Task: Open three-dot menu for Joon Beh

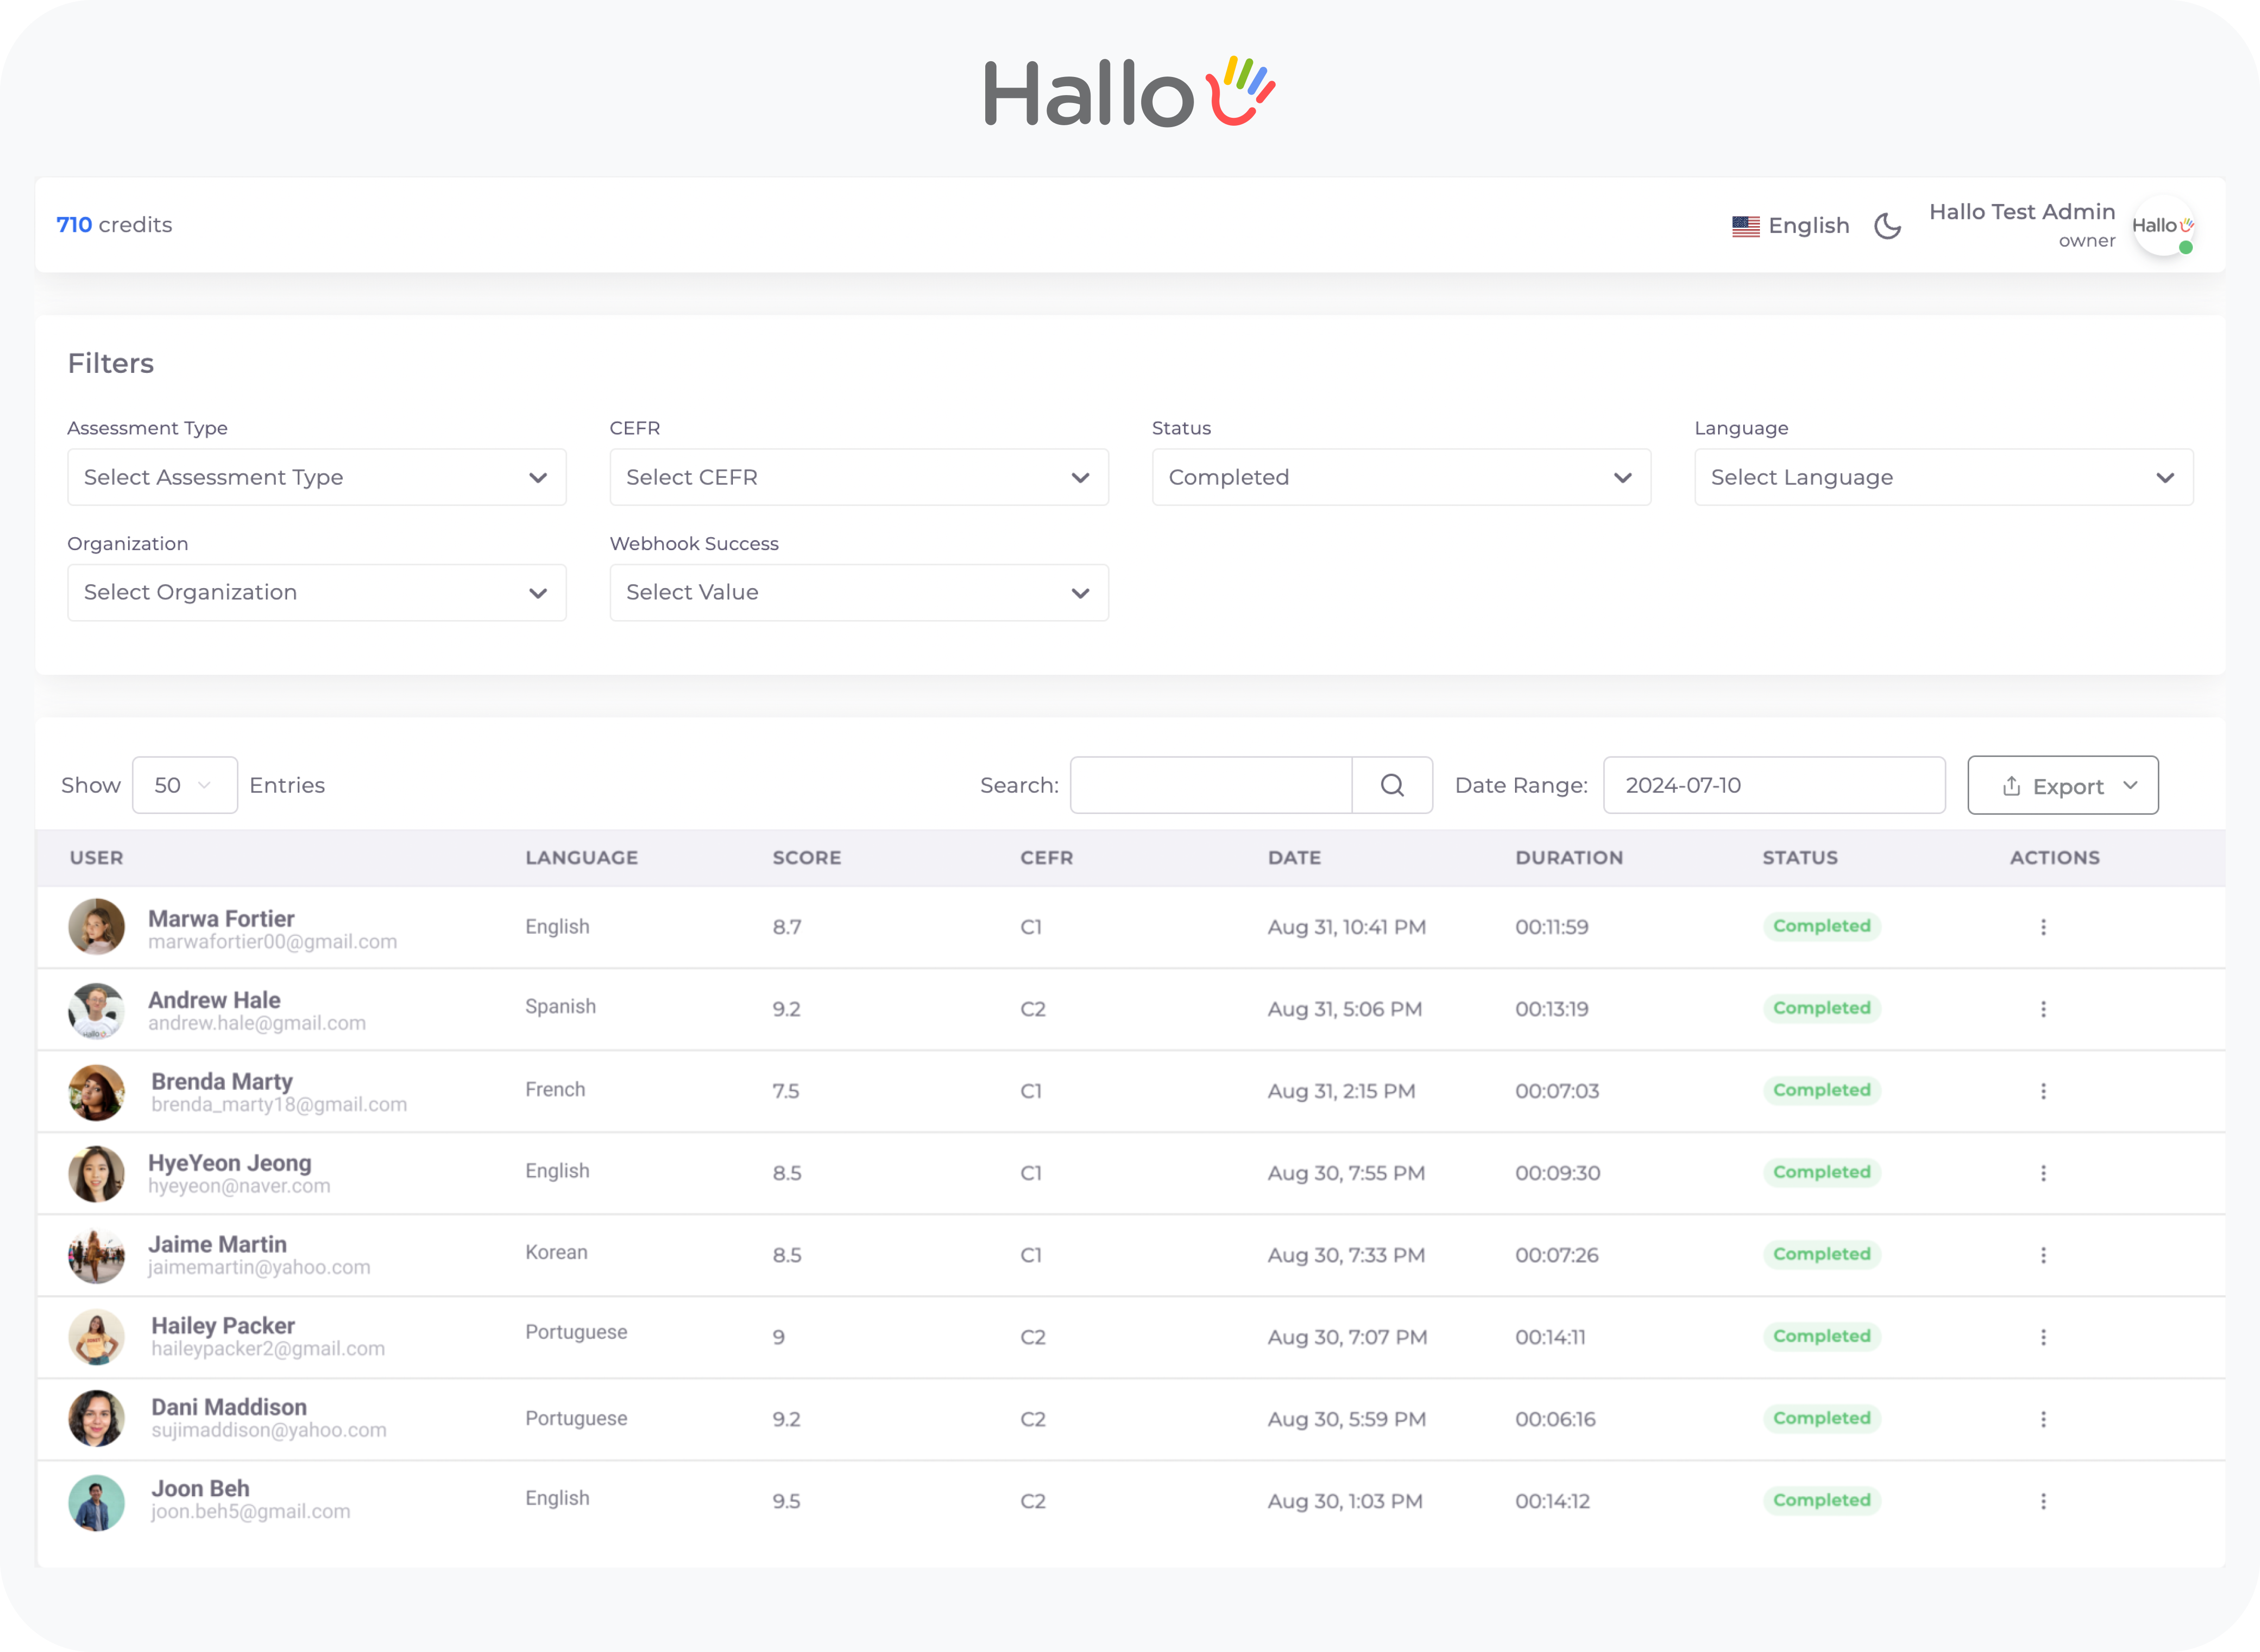Action: 2043,1501
